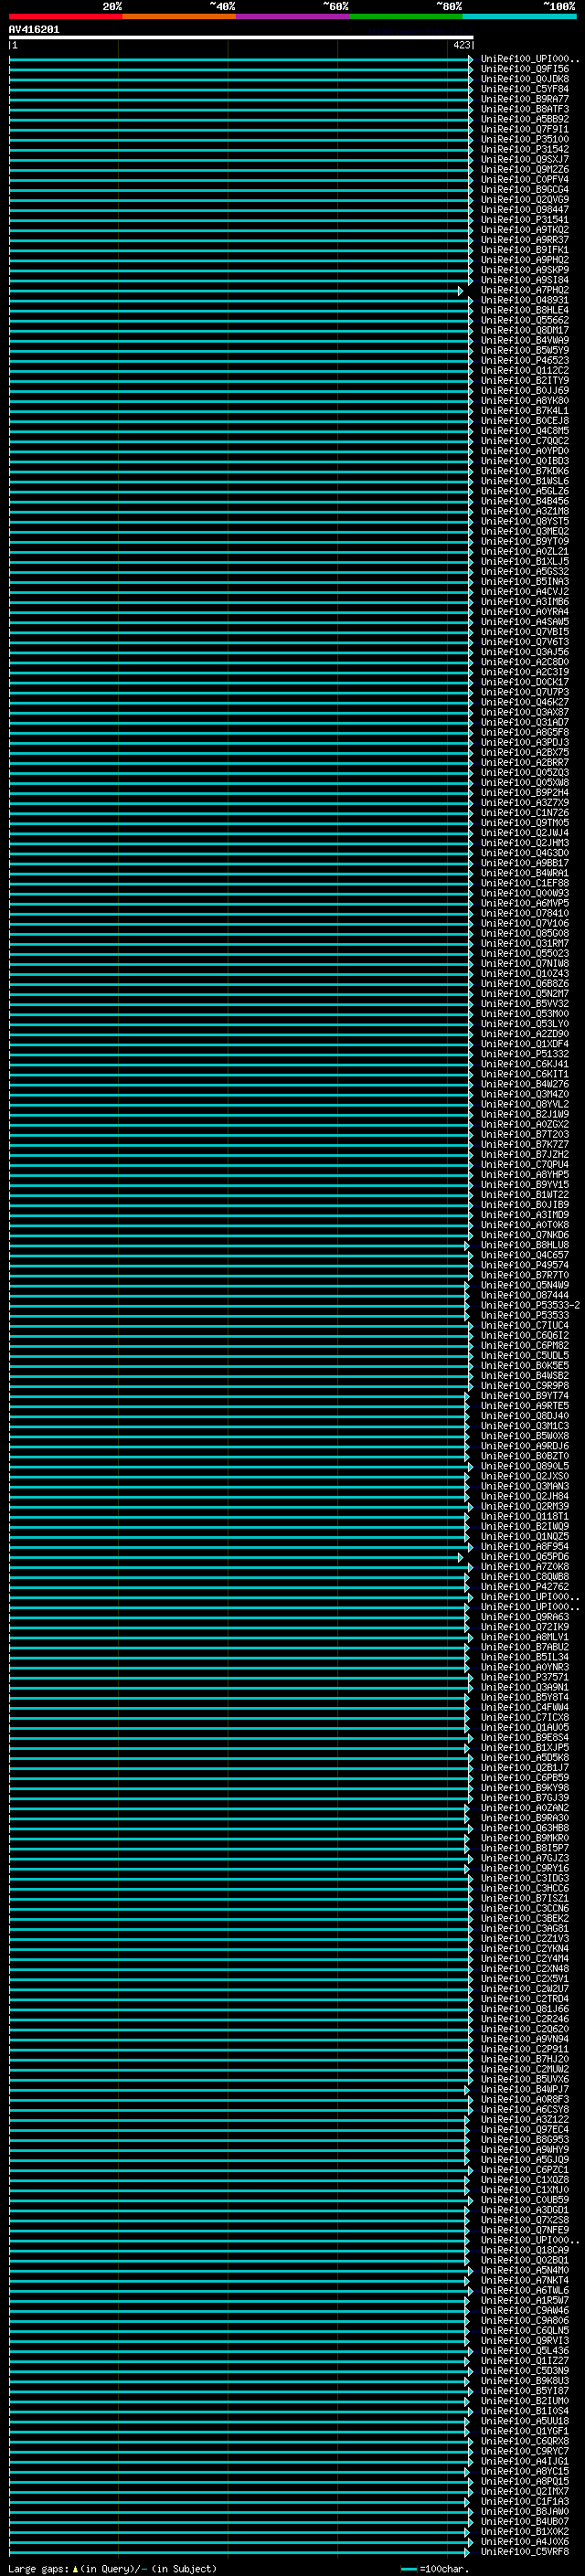
Task: Click the 'Large gaps' legend text
Action: coord(38,2569)
